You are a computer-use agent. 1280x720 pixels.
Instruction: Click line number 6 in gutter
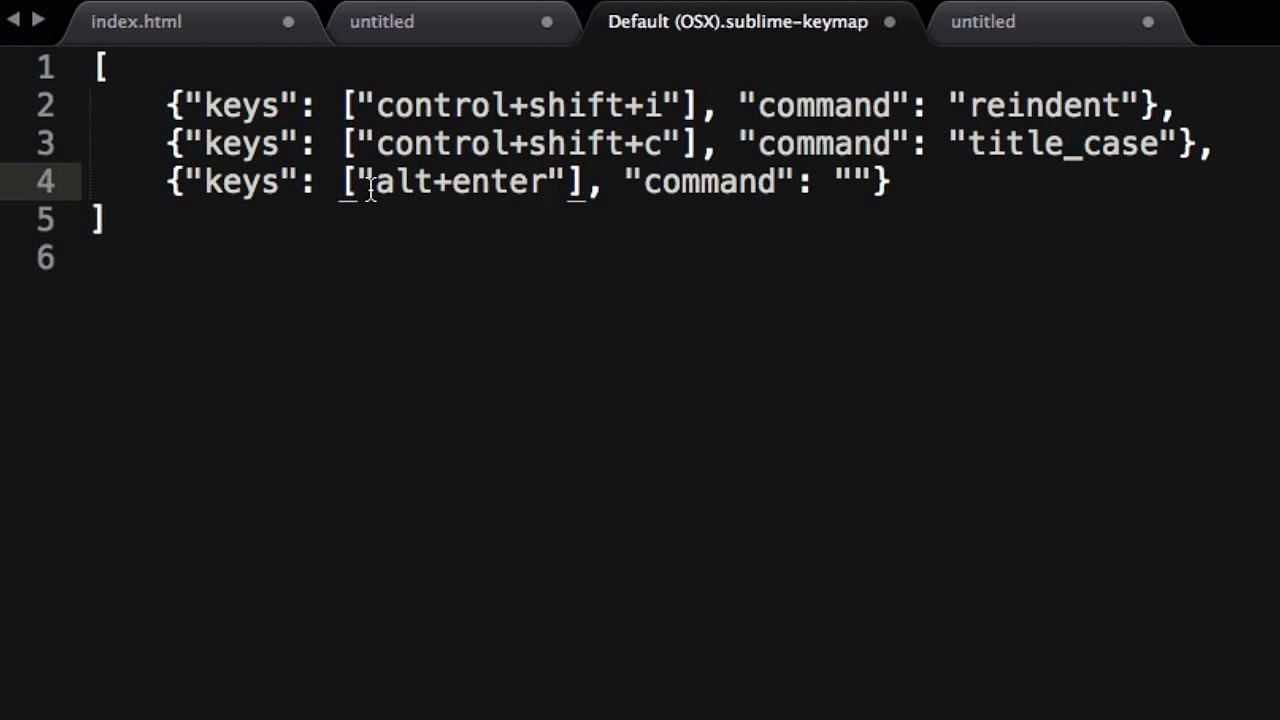(46, 258)
